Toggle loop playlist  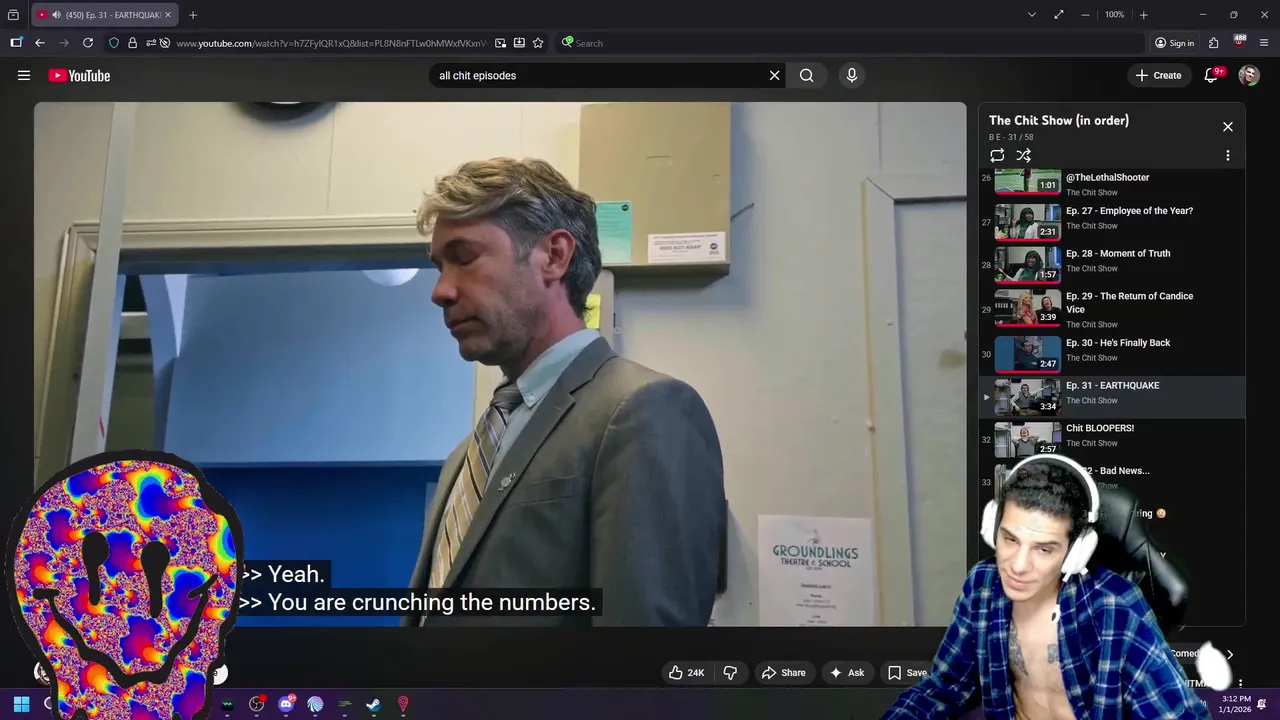tap(997, 155)
